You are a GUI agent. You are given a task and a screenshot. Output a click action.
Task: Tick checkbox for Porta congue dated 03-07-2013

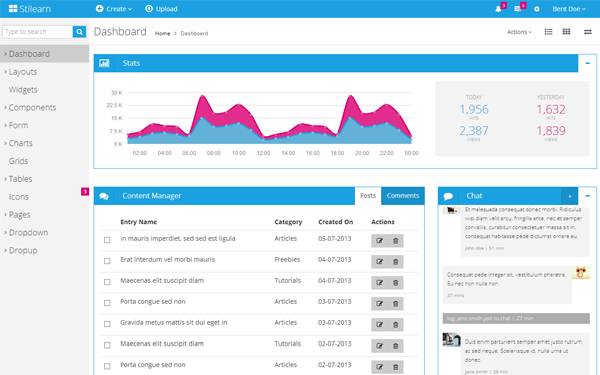pyautogui.click(x=107, y=303)
